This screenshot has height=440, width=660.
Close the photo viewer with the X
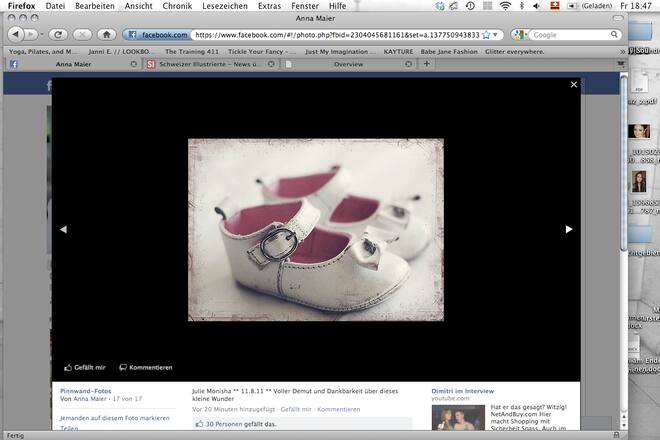pos(574,85)
